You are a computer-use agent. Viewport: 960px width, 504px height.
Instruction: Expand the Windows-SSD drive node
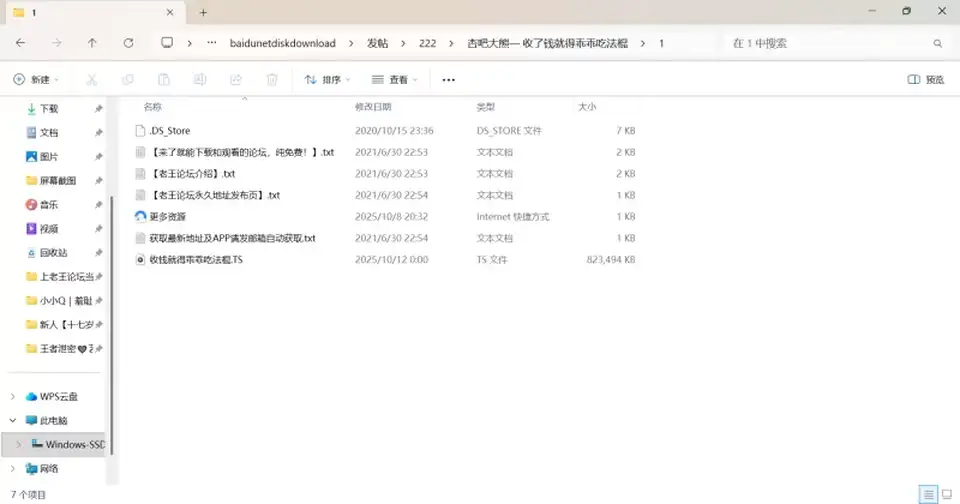tap(18, 445)
